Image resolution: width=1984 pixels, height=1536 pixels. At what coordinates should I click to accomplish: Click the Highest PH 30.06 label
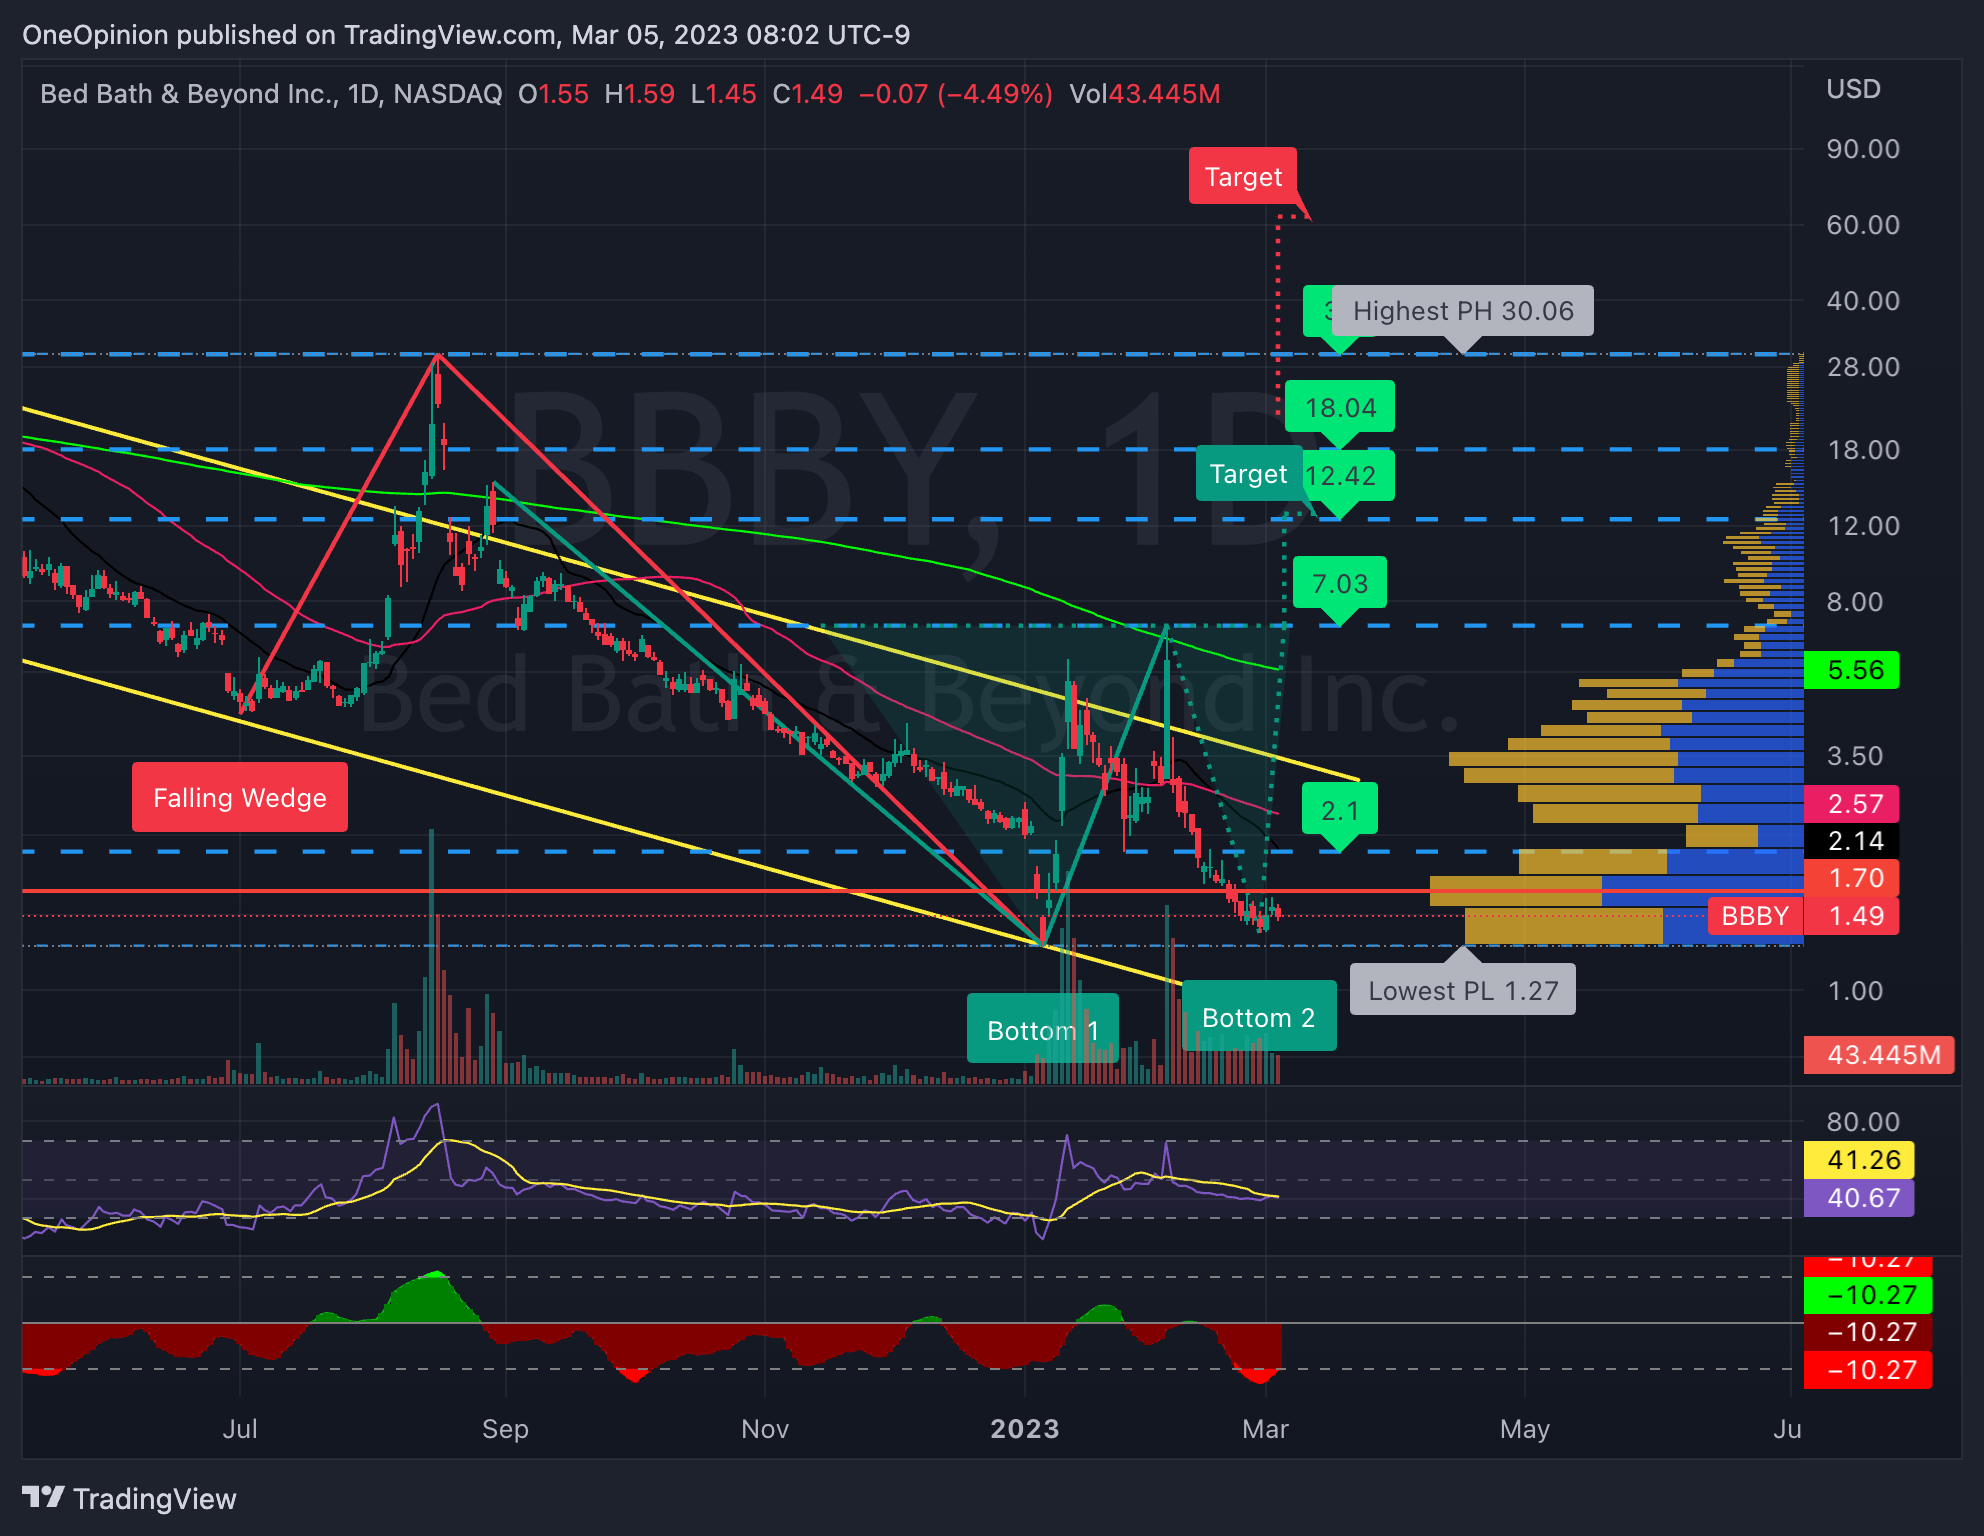(1463, 311)
